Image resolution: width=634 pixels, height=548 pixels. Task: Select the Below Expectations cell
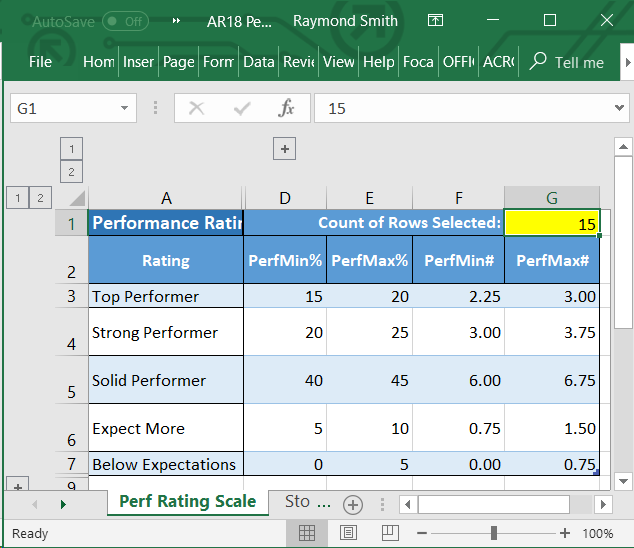(x=166, y=464)
